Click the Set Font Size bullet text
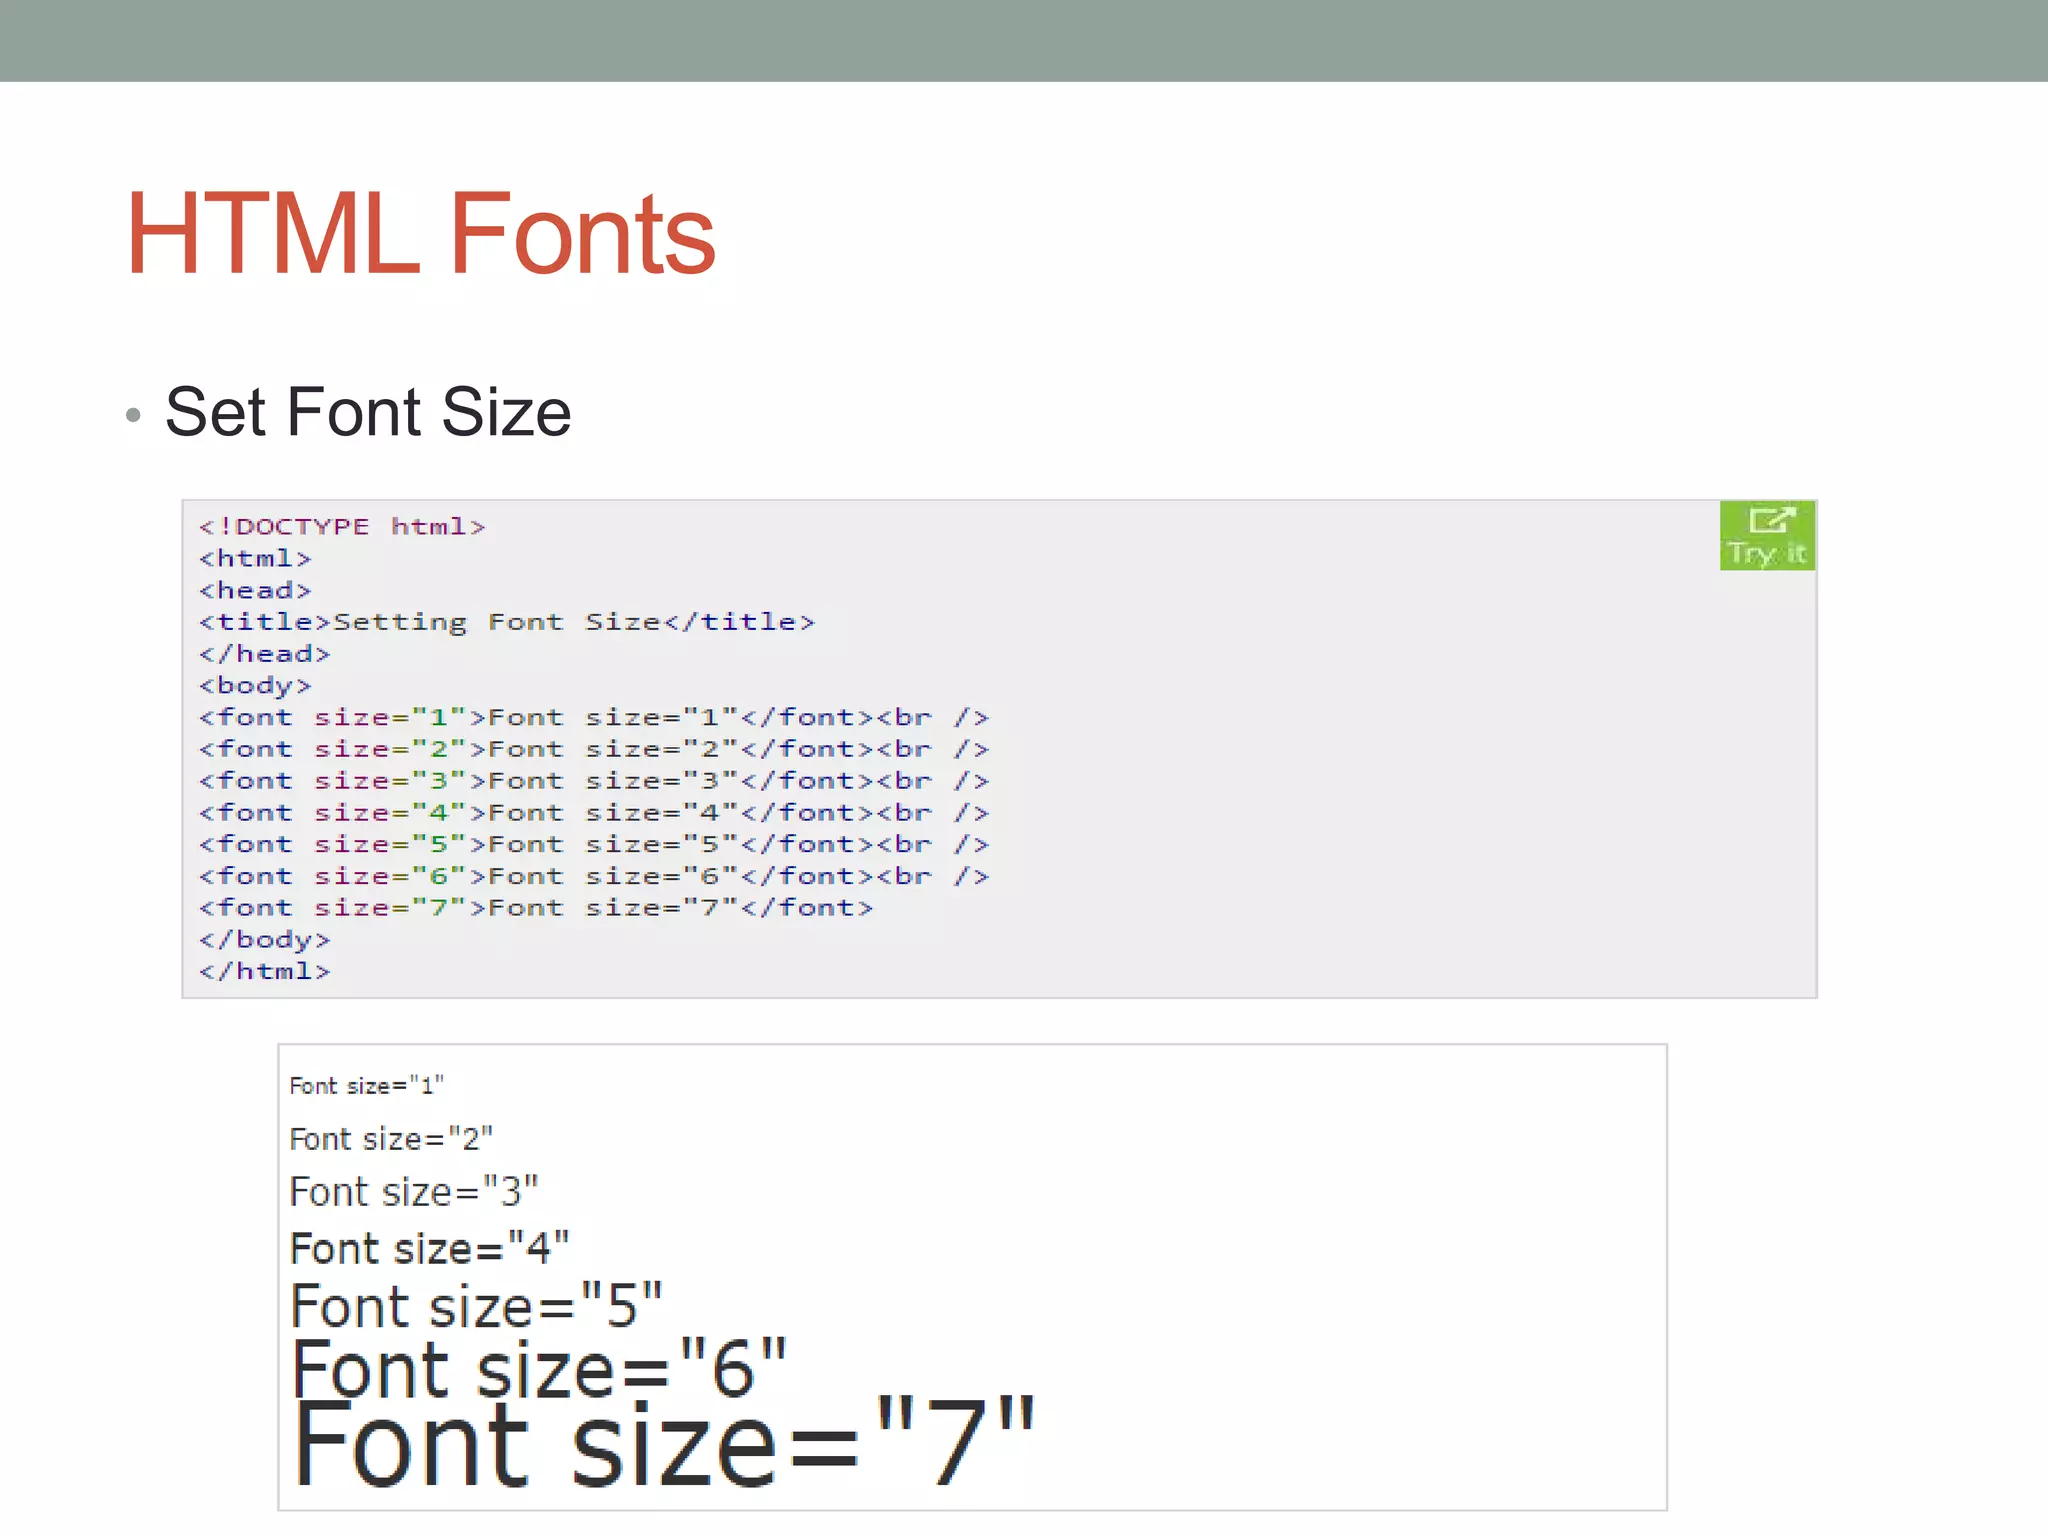The image size is (2048, 1536). tap(368, 412)
